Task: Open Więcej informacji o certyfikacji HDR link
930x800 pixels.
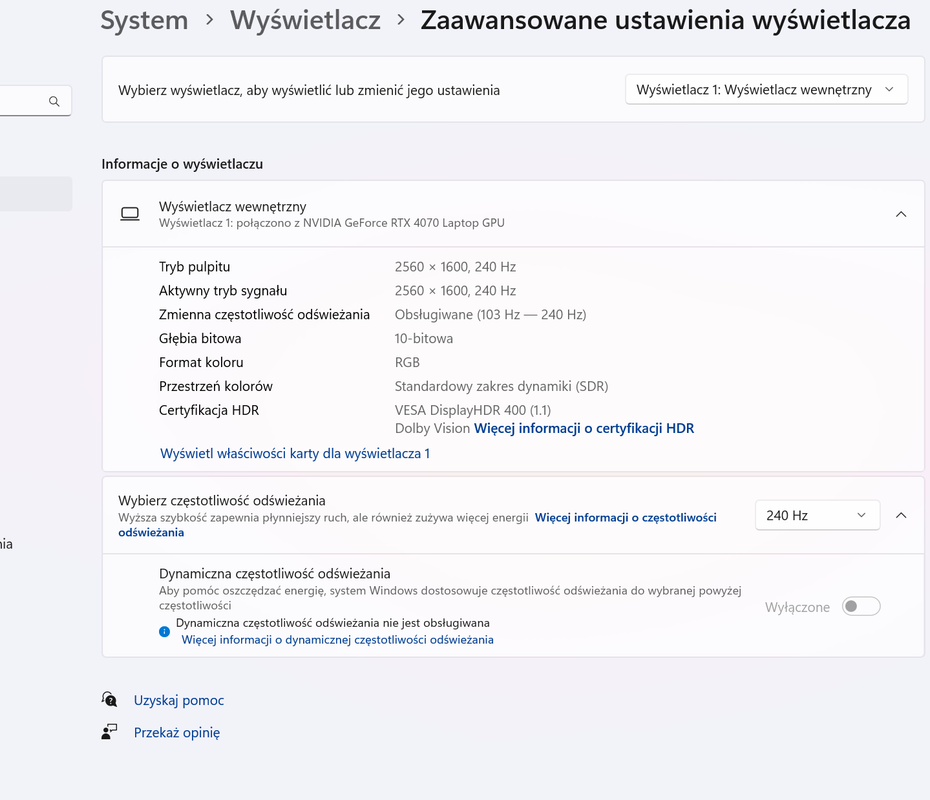Action: pyautogui.click(x=584, y=428)
